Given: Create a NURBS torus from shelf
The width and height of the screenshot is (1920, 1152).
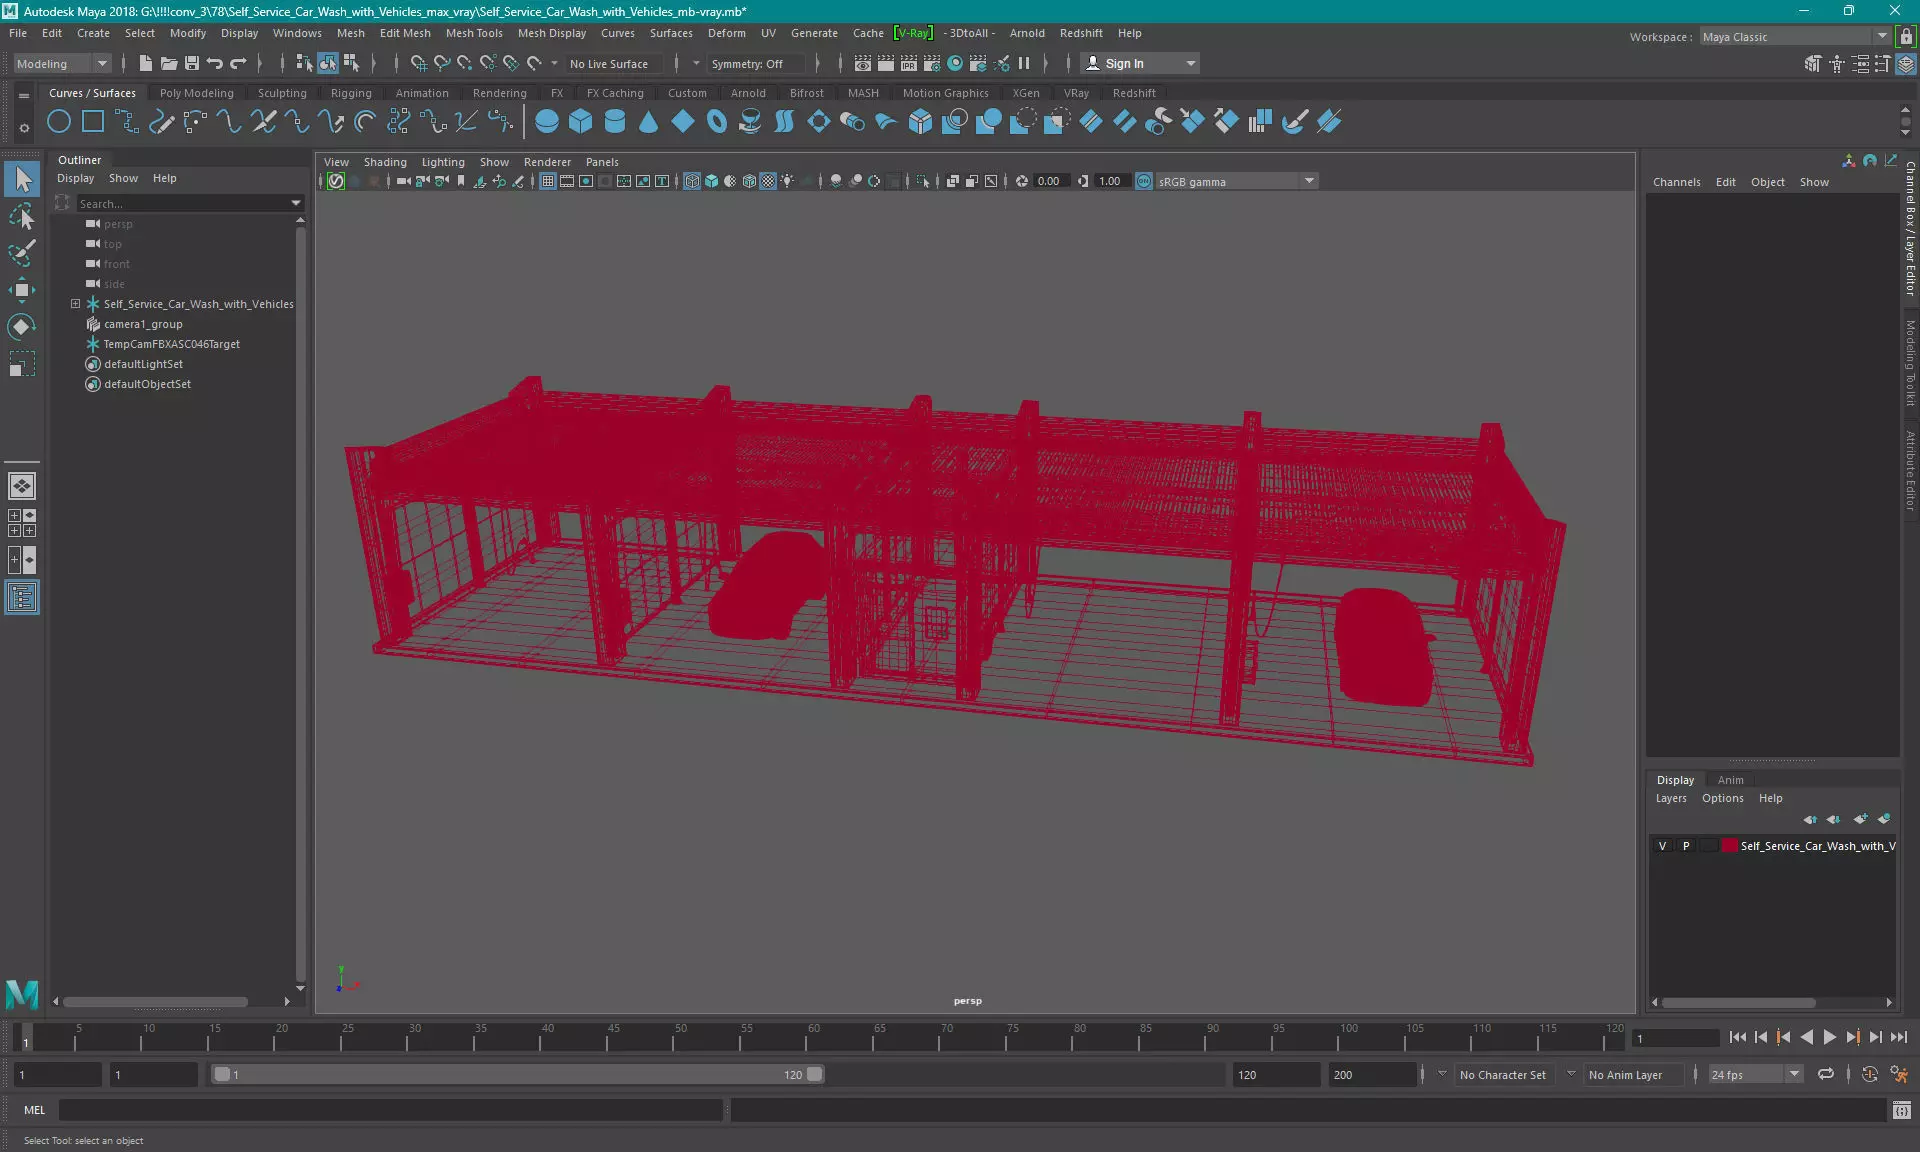Looking at the screenshot, I should pos(717,122).
